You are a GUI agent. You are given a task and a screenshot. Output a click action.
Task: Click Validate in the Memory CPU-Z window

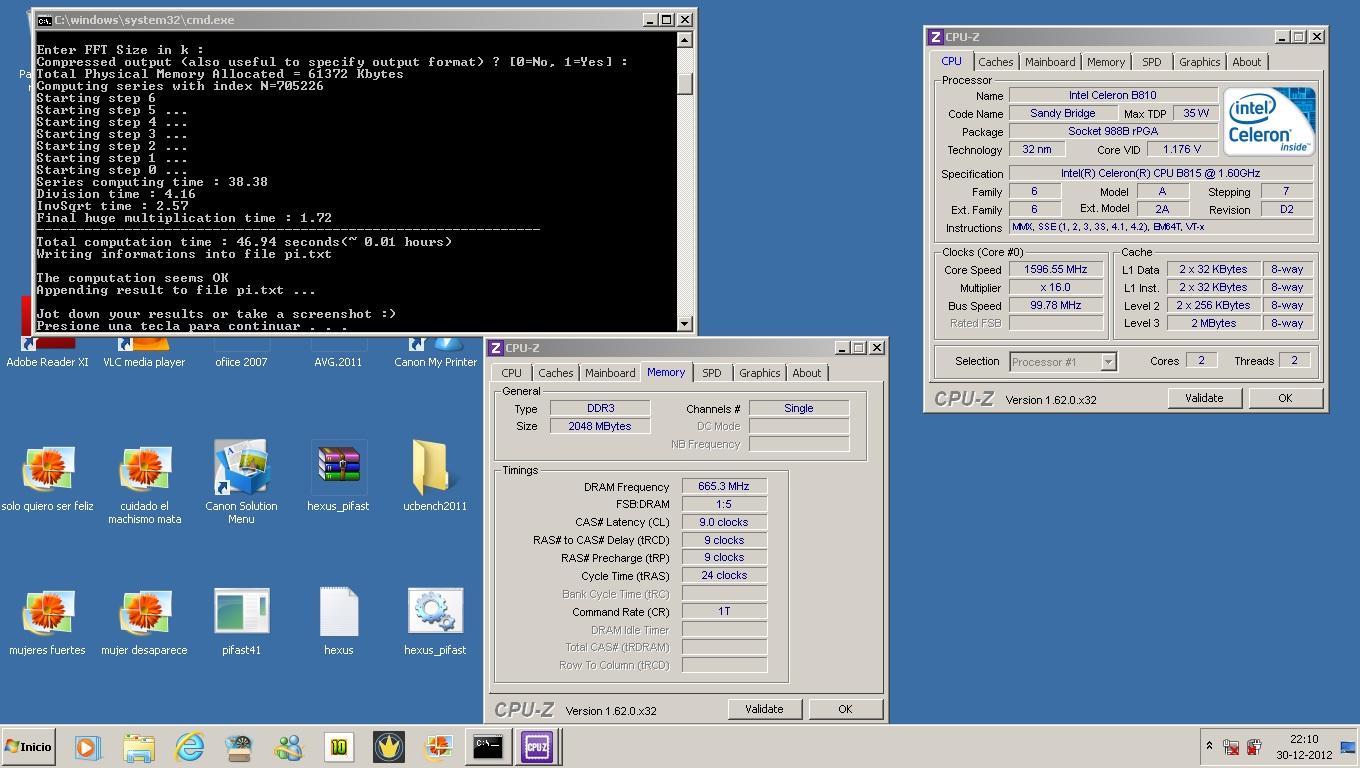[x=764, y=709]
